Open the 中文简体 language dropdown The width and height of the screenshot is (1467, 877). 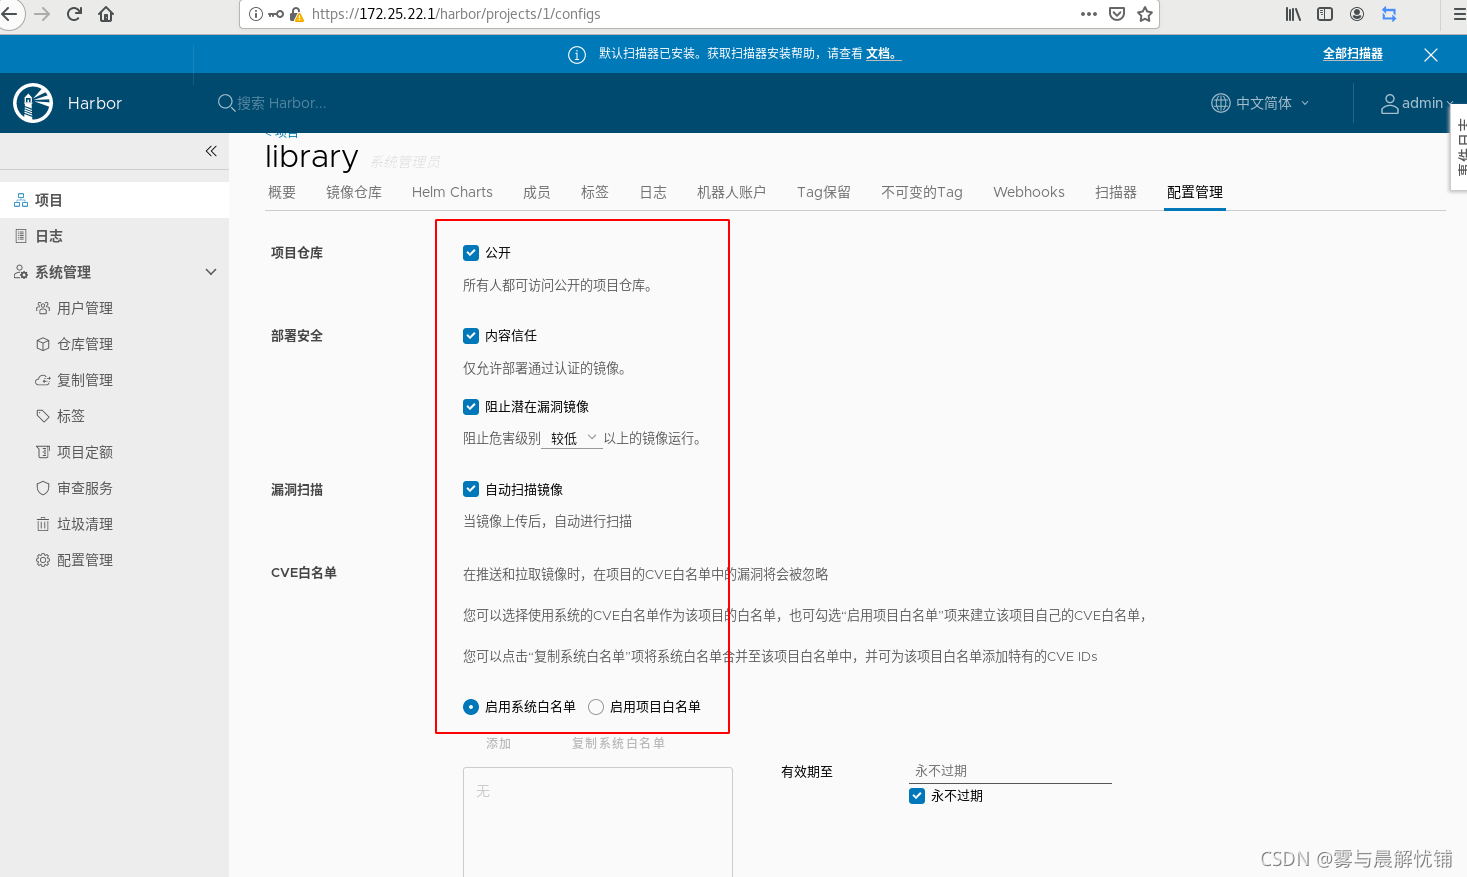pyautogui.click(x=1260, y=103)
